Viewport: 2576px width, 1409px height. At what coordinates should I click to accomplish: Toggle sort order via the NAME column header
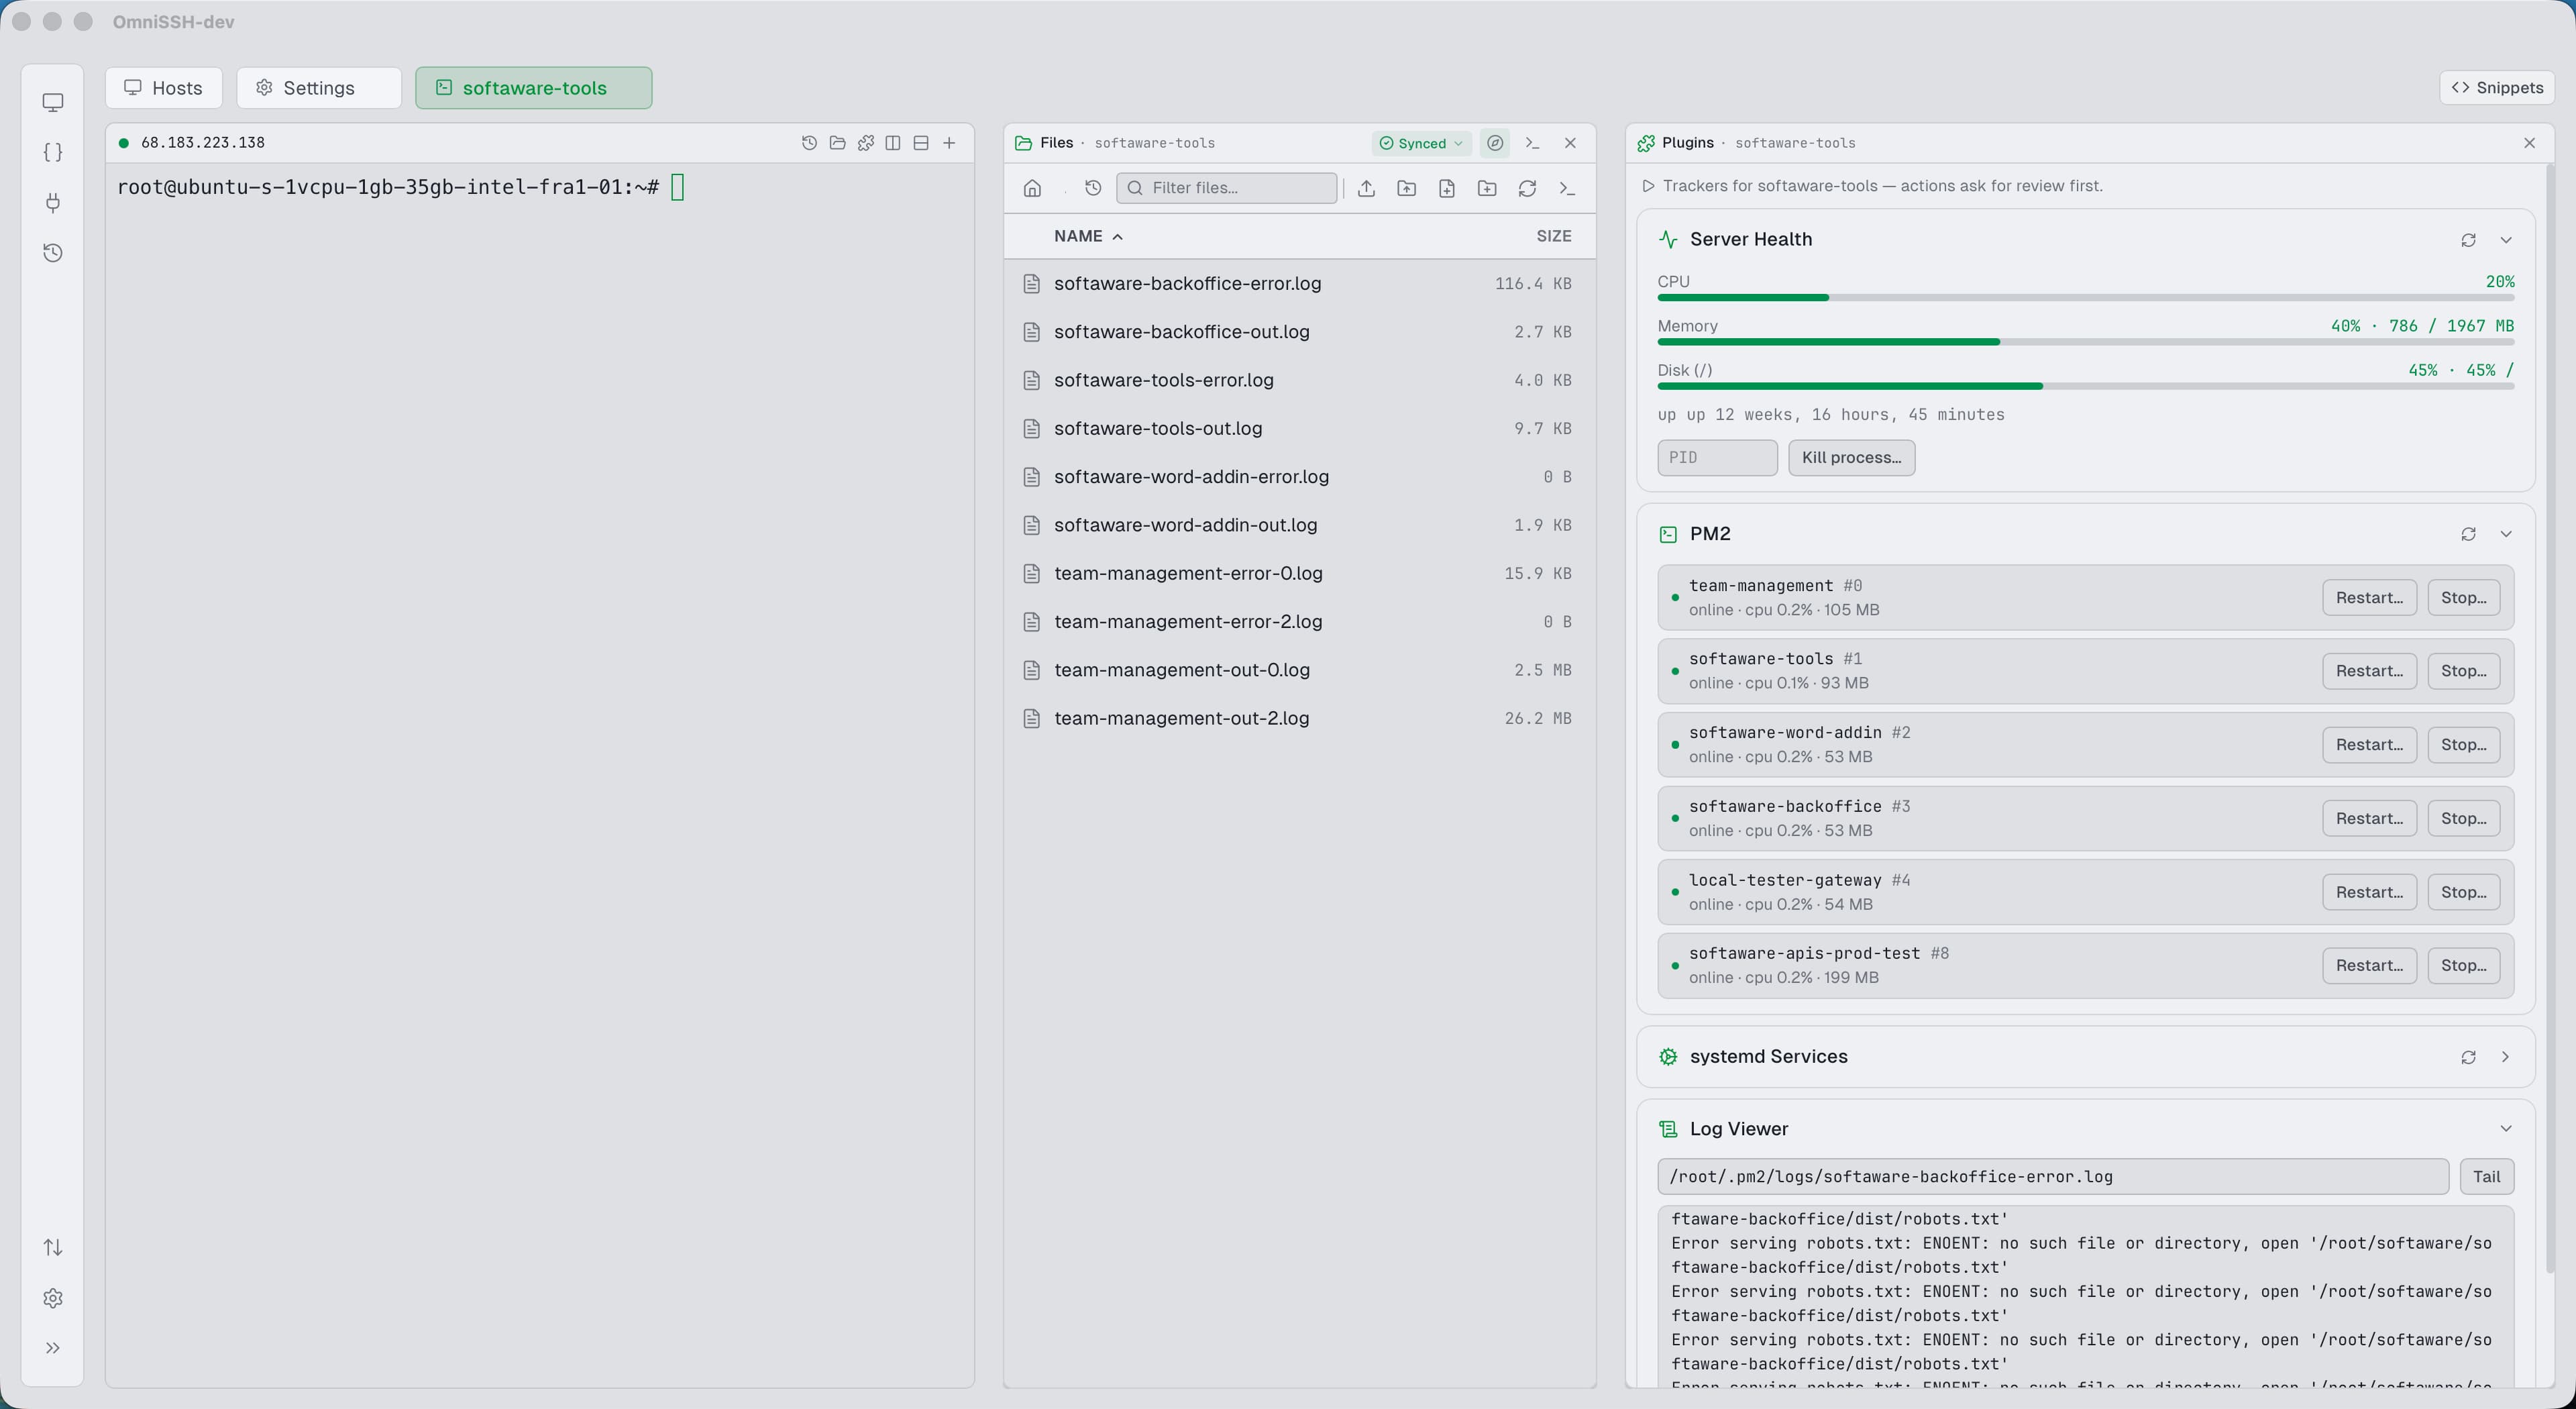(1088, 236)
